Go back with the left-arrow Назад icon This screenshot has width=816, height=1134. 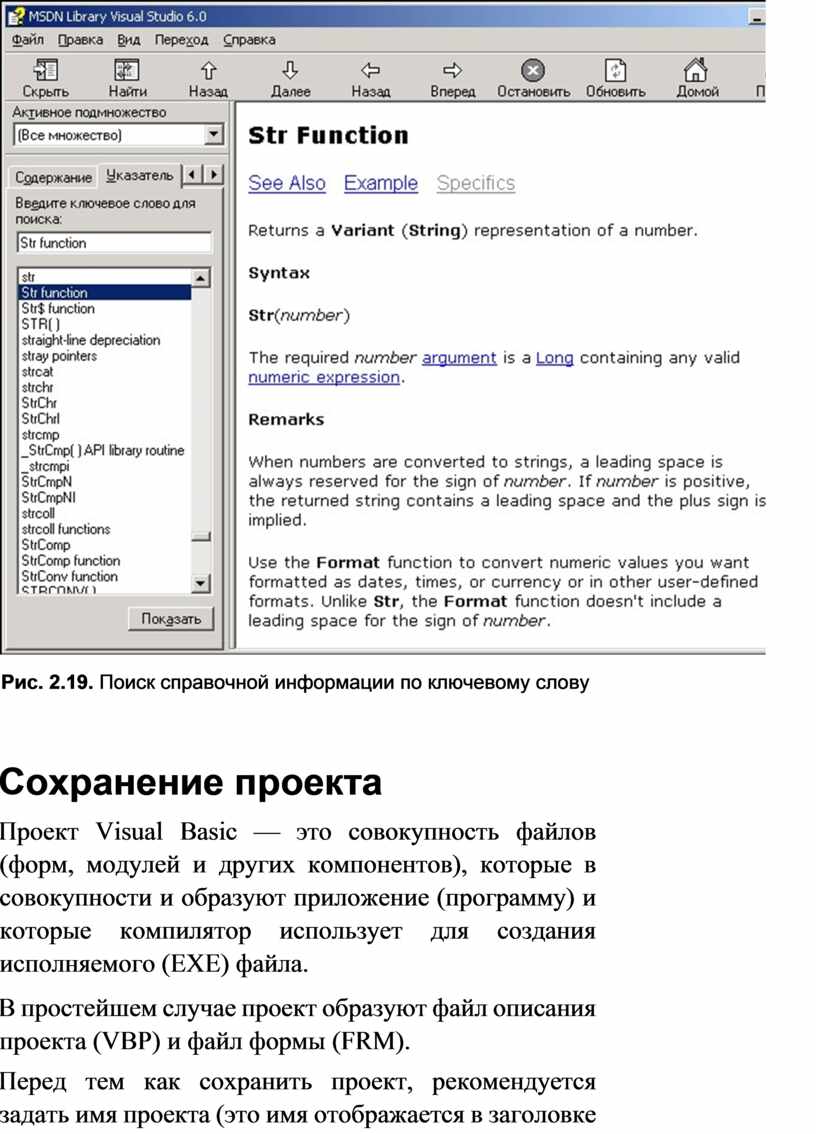370,71
